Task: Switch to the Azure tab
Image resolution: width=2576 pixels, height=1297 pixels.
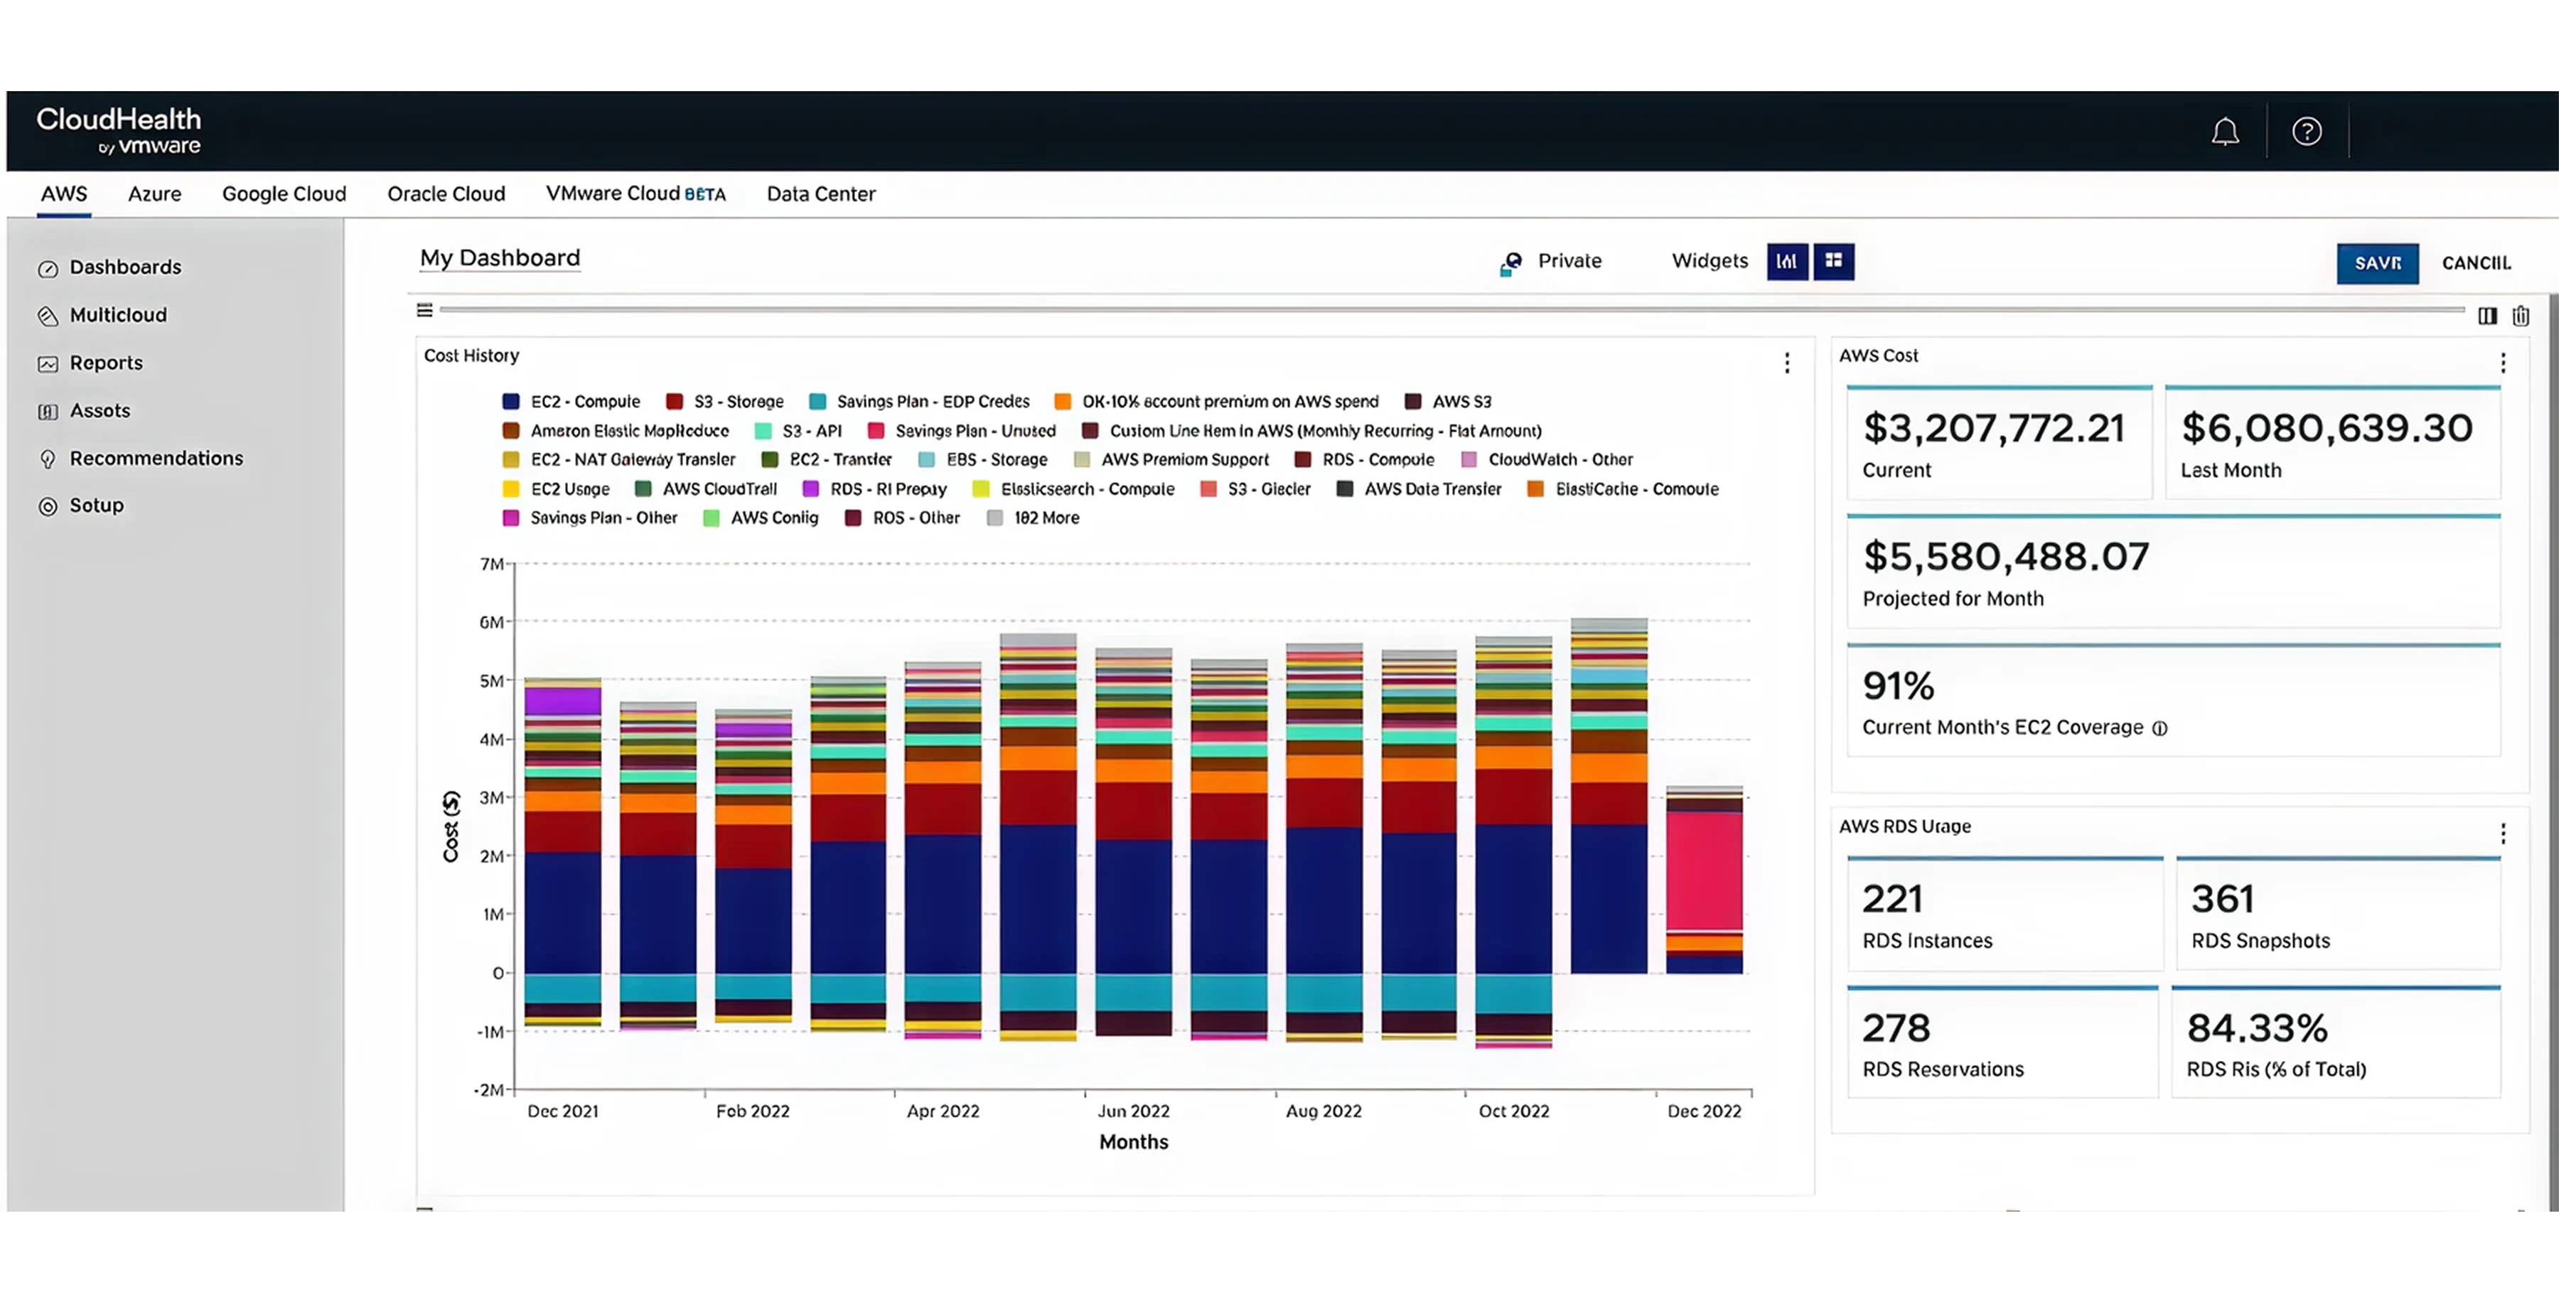Action: pos(154,194)
